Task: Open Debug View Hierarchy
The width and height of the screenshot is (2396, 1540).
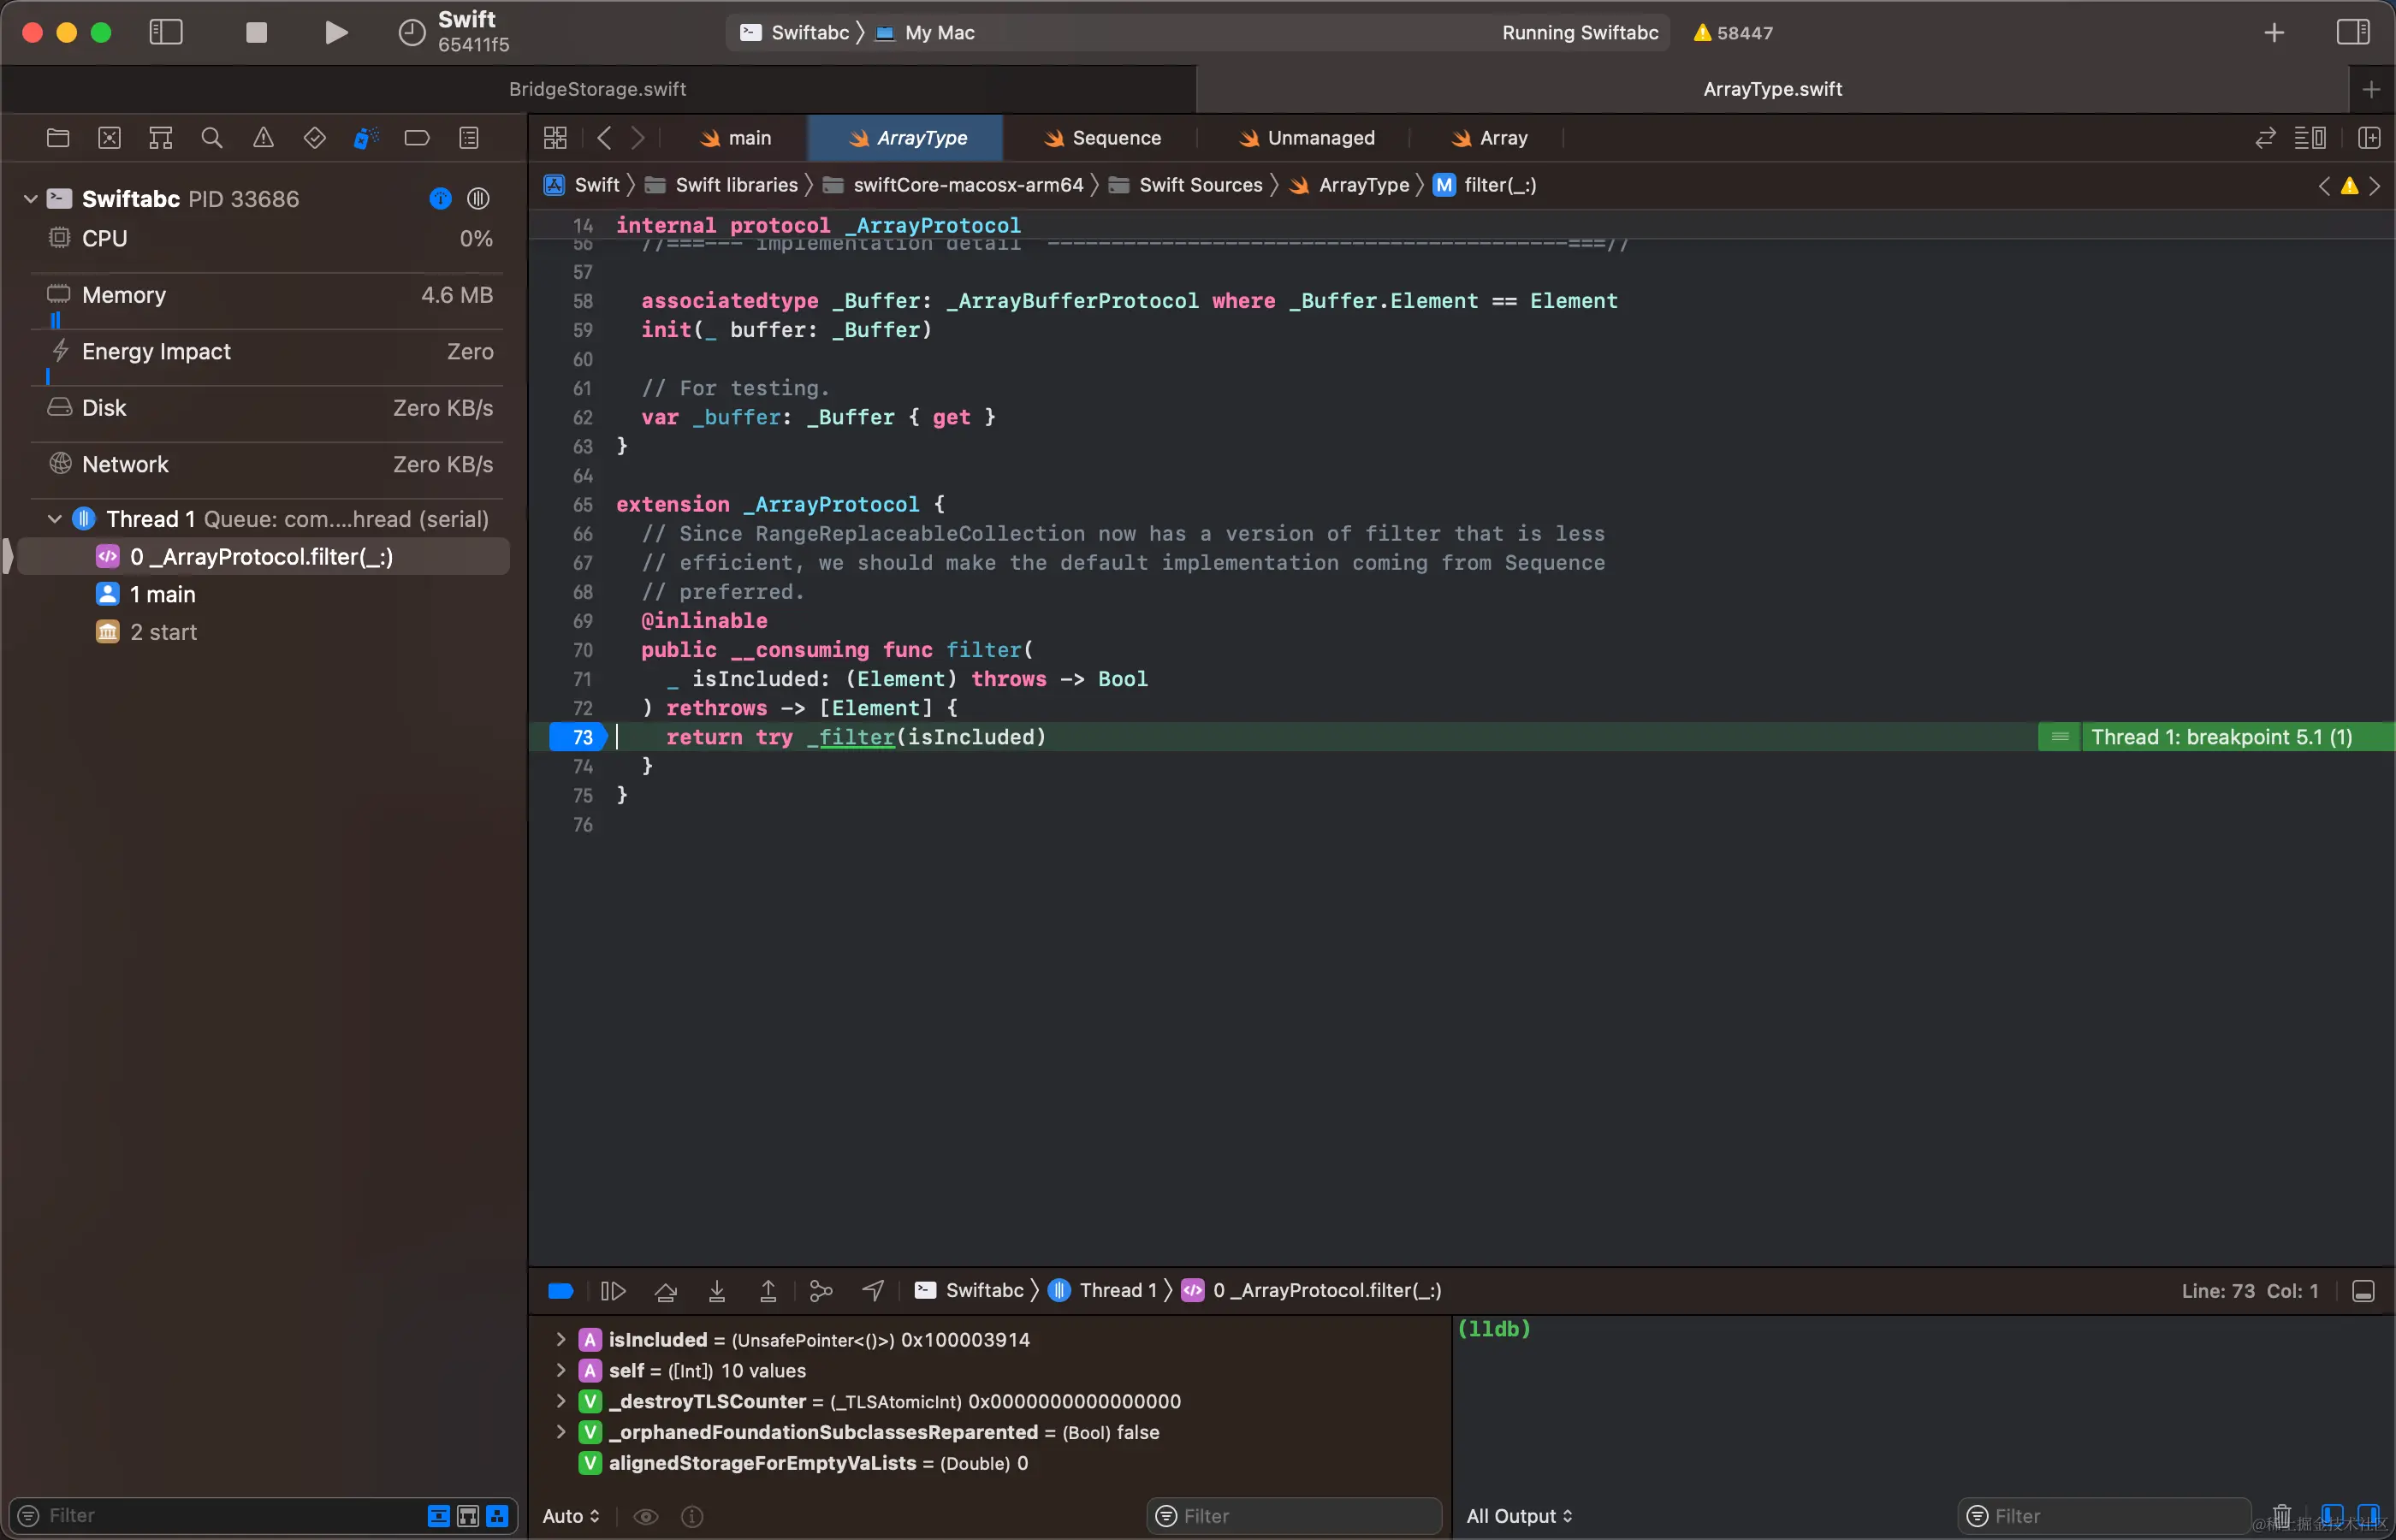Action: [821, 1291]
